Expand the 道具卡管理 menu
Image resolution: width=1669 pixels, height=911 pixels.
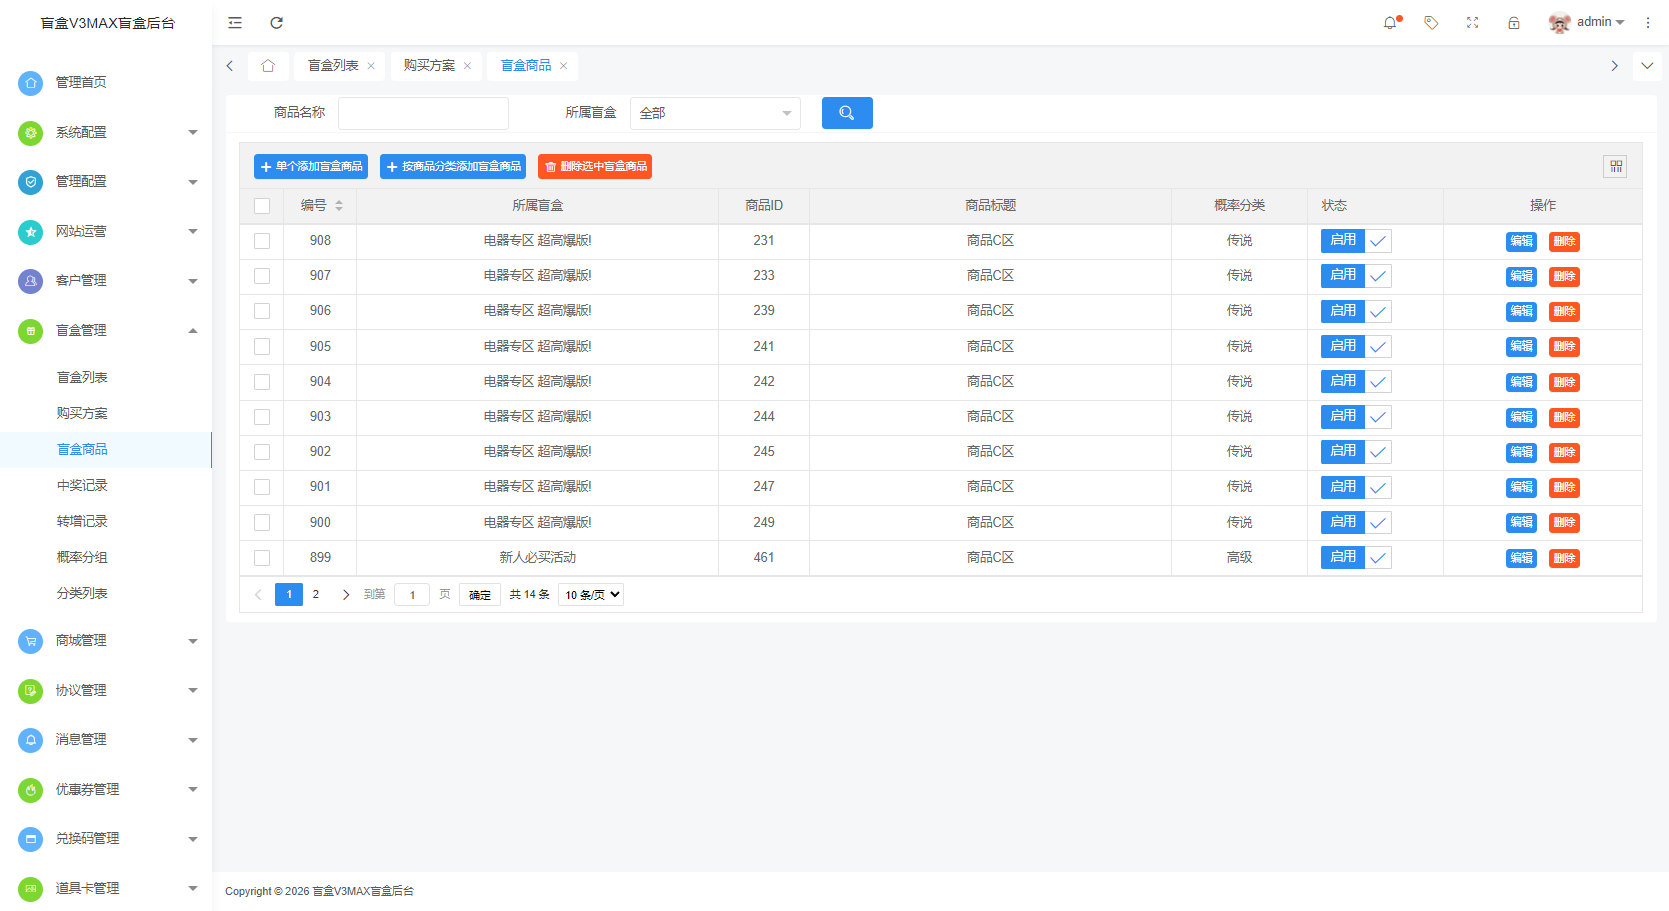click(193, 888)
